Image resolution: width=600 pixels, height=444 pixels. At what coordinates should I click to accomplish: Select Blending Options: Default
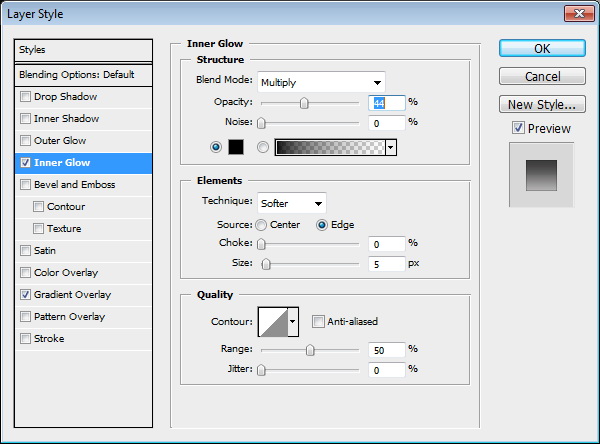(x=84, y=75)
